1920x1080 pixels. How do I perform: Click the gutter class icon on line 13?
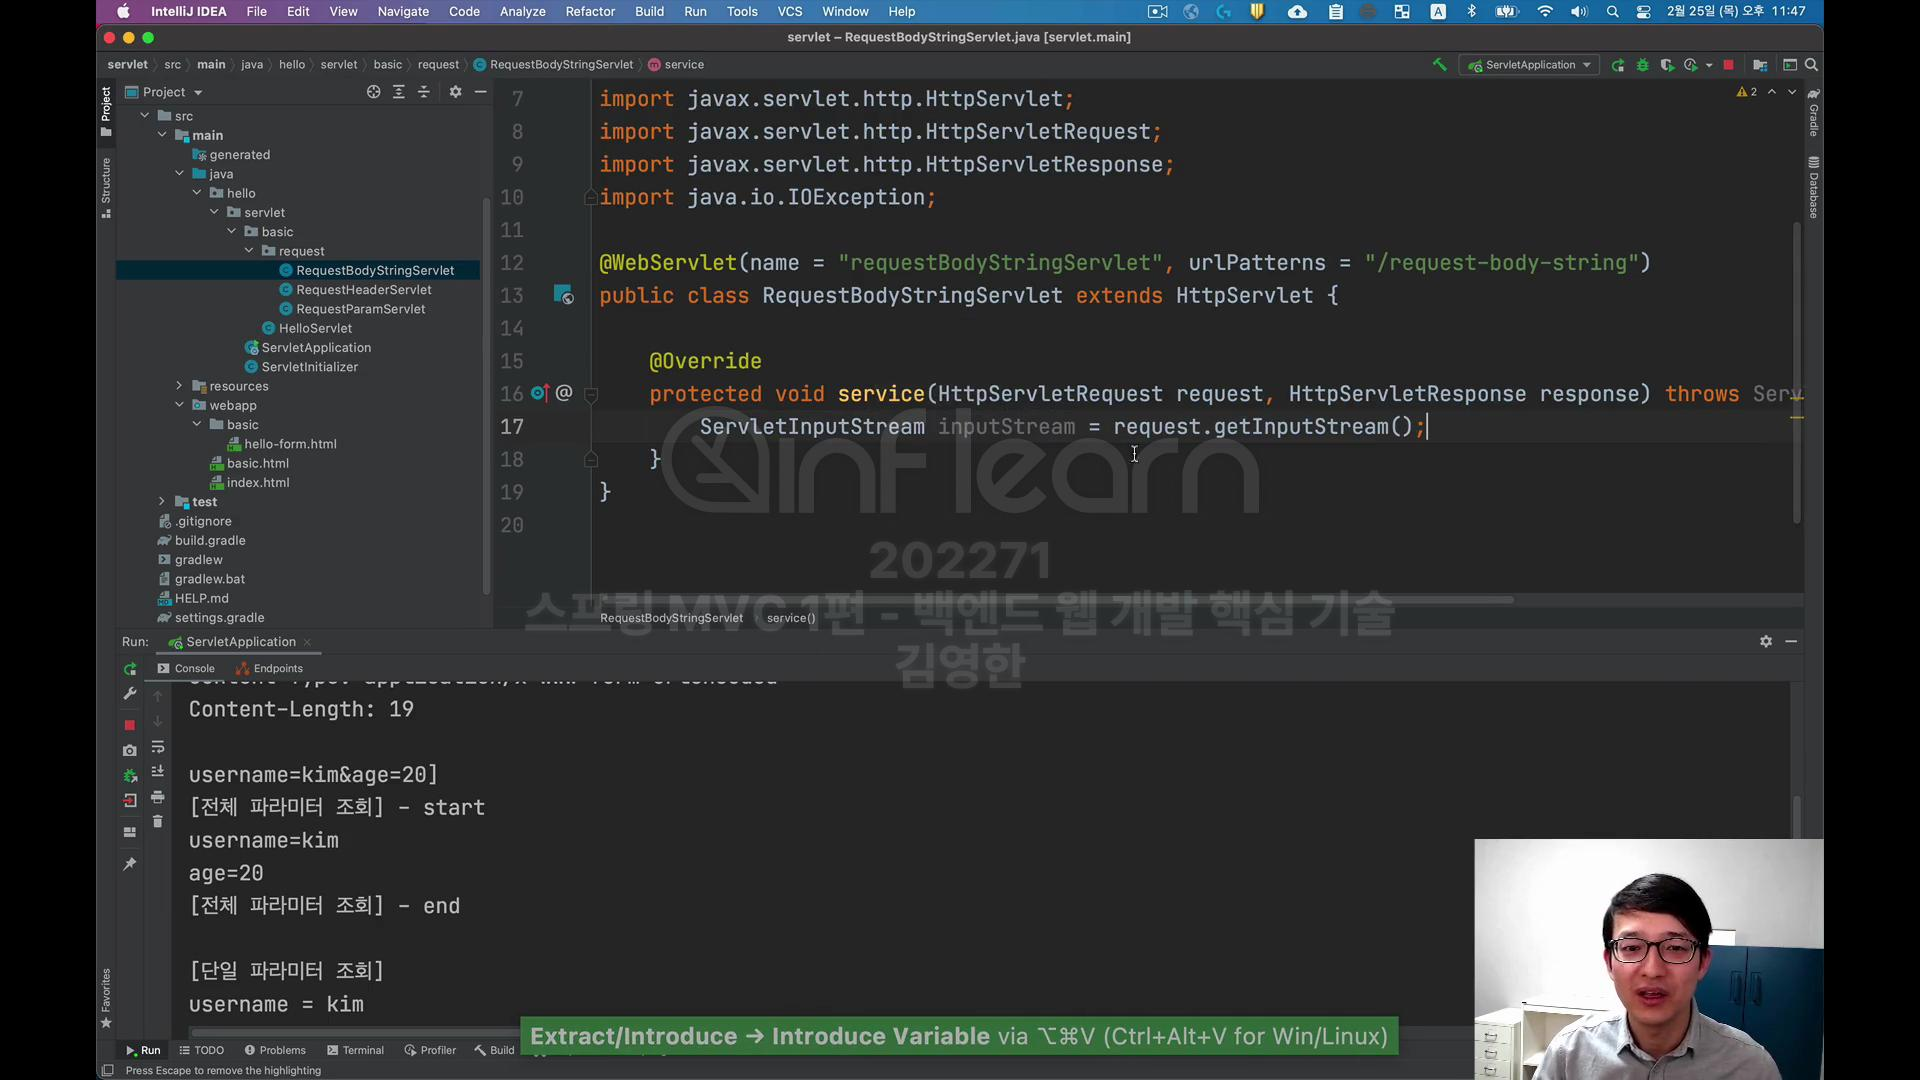coord(563,295)
